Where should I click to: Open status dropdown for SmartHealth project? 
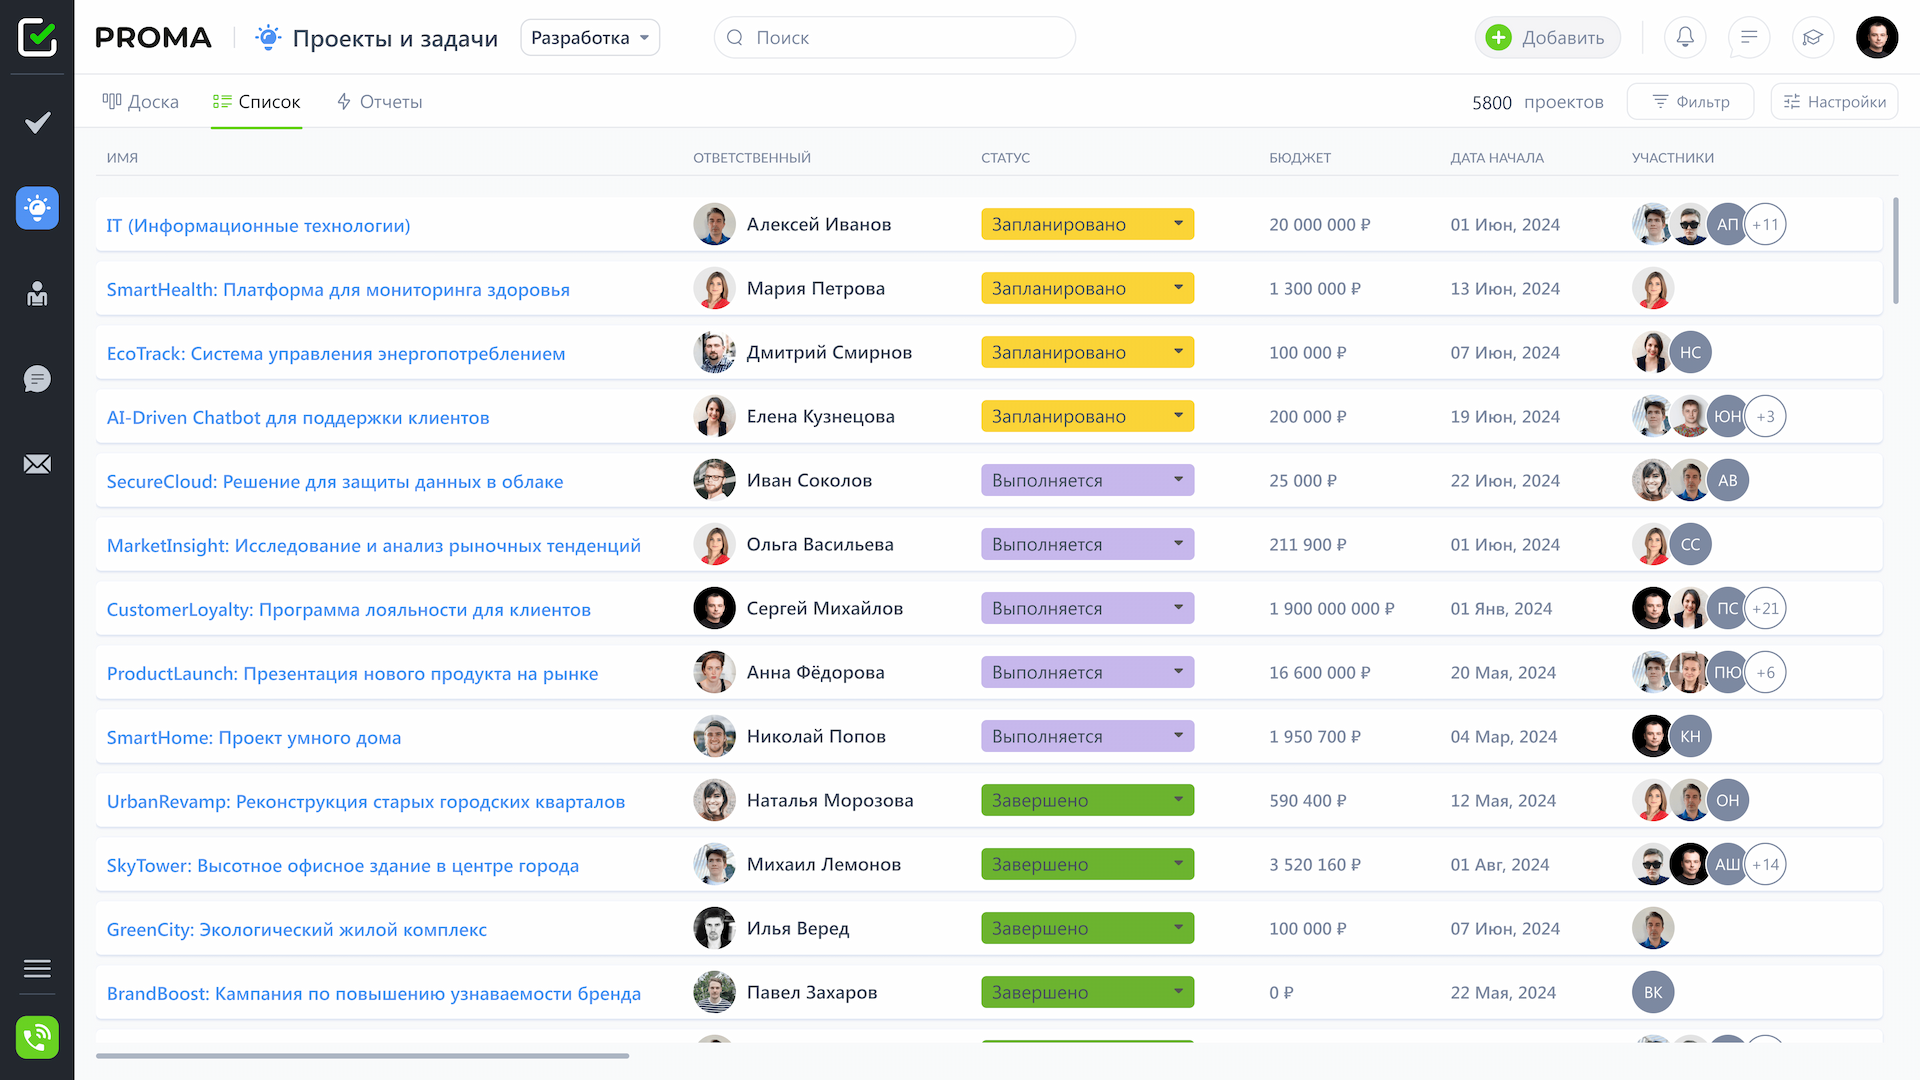click(x=1087, y=288)
